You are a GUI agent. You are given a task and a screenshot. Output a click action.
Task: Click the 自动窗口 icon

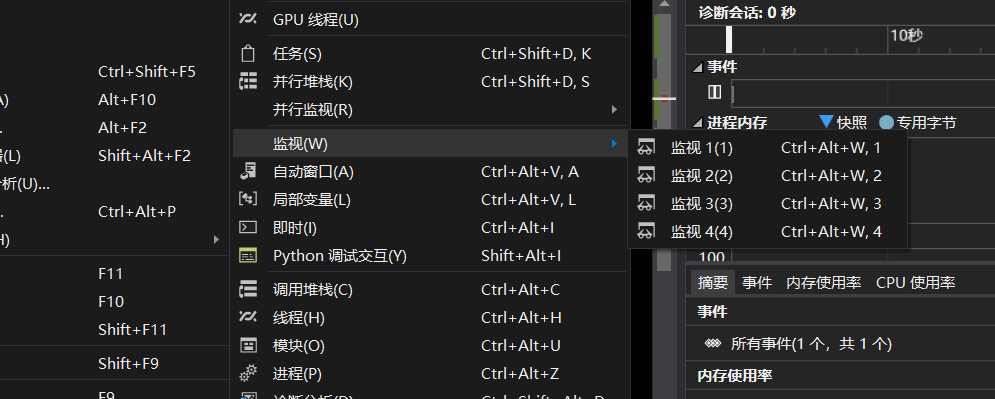[247, 171]
